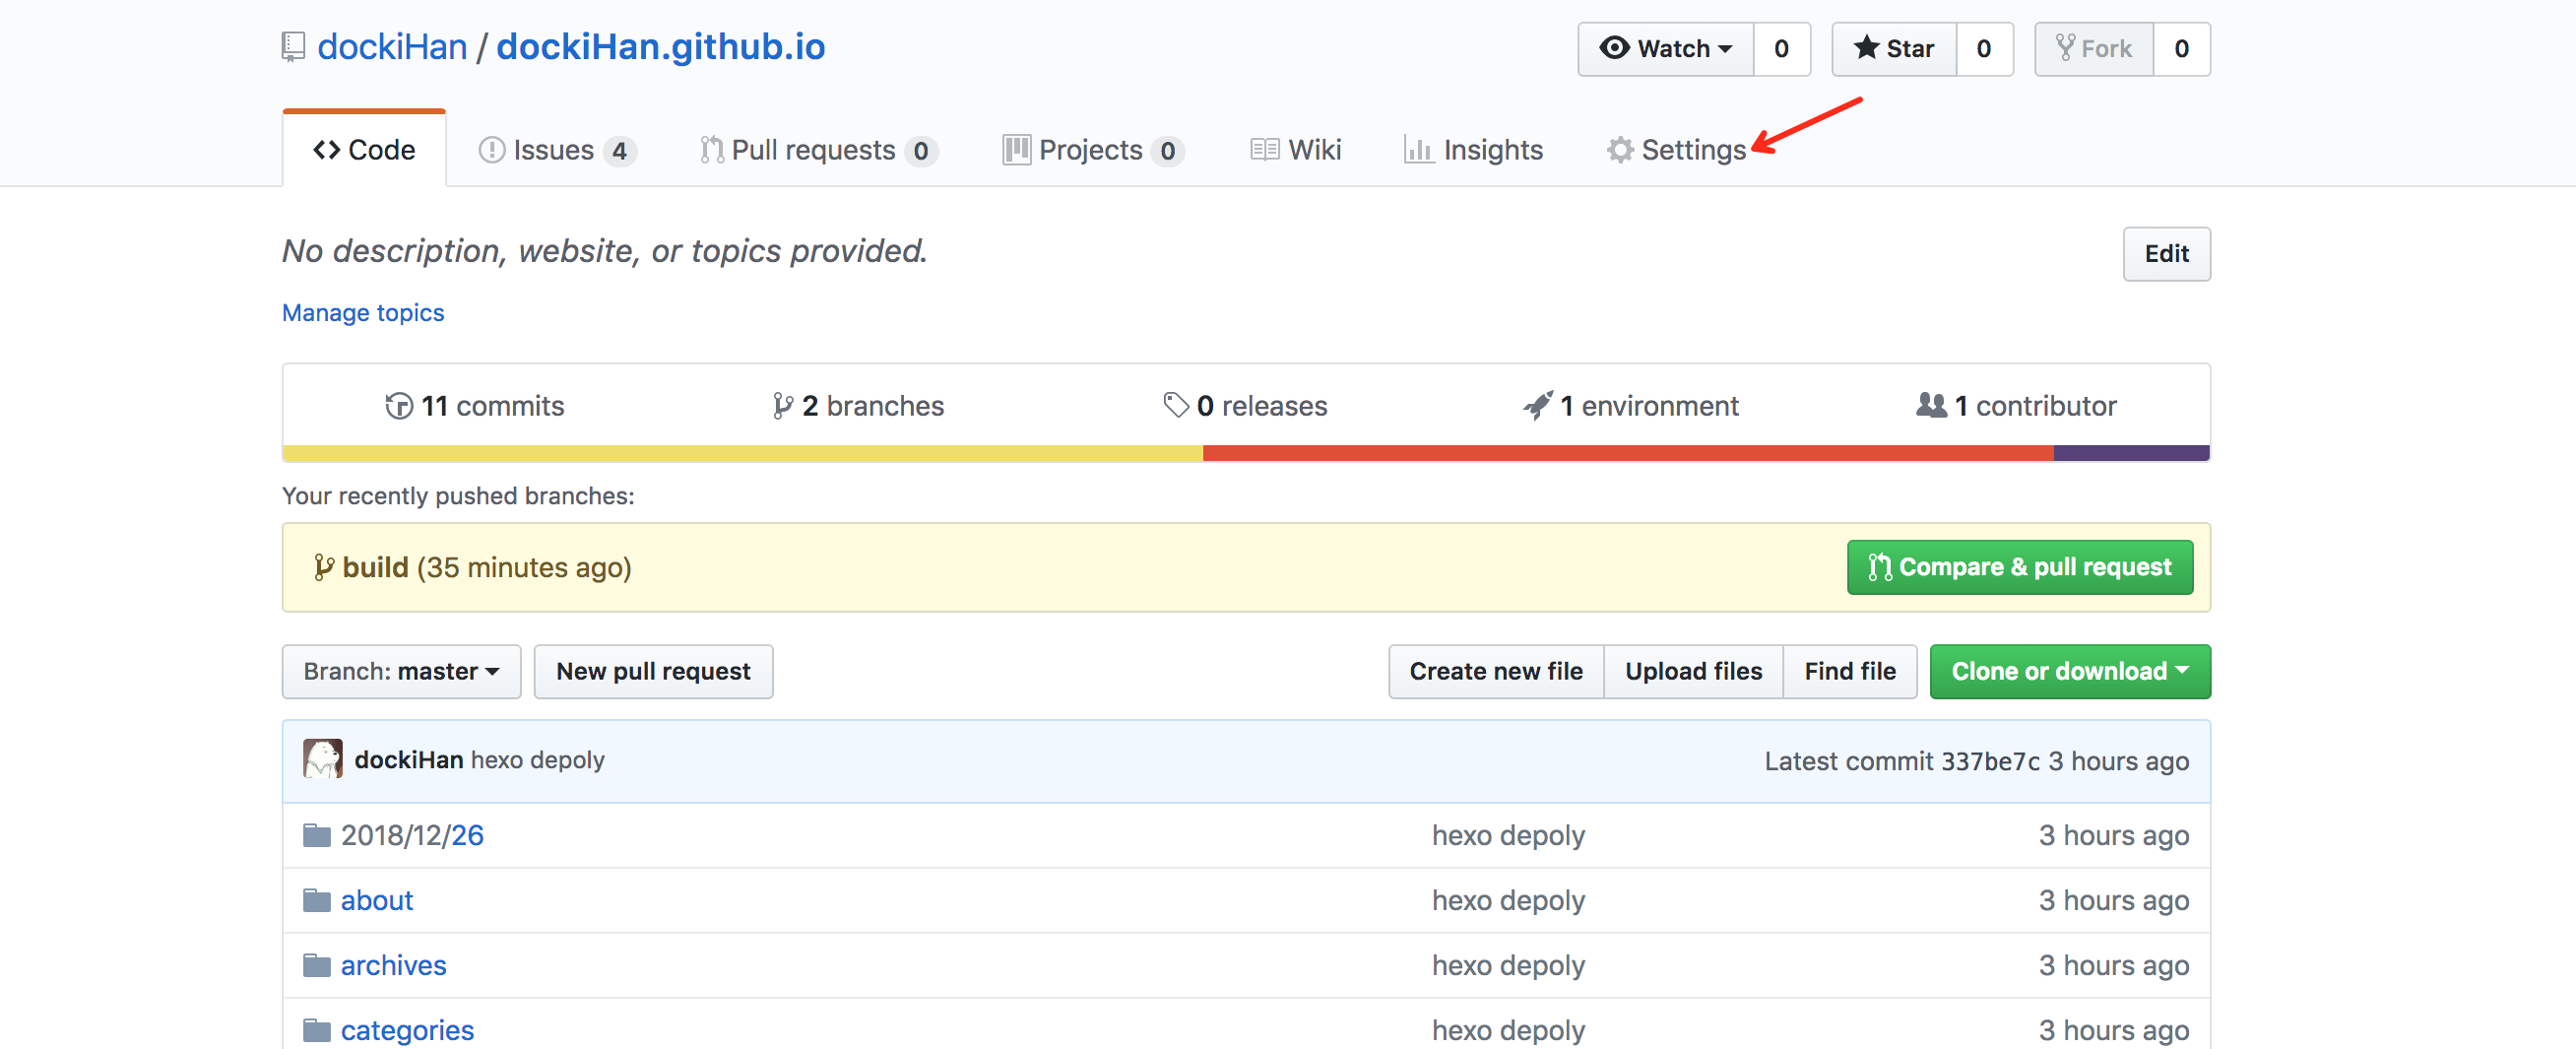Select the Code tab

click(x=364, y=150)
